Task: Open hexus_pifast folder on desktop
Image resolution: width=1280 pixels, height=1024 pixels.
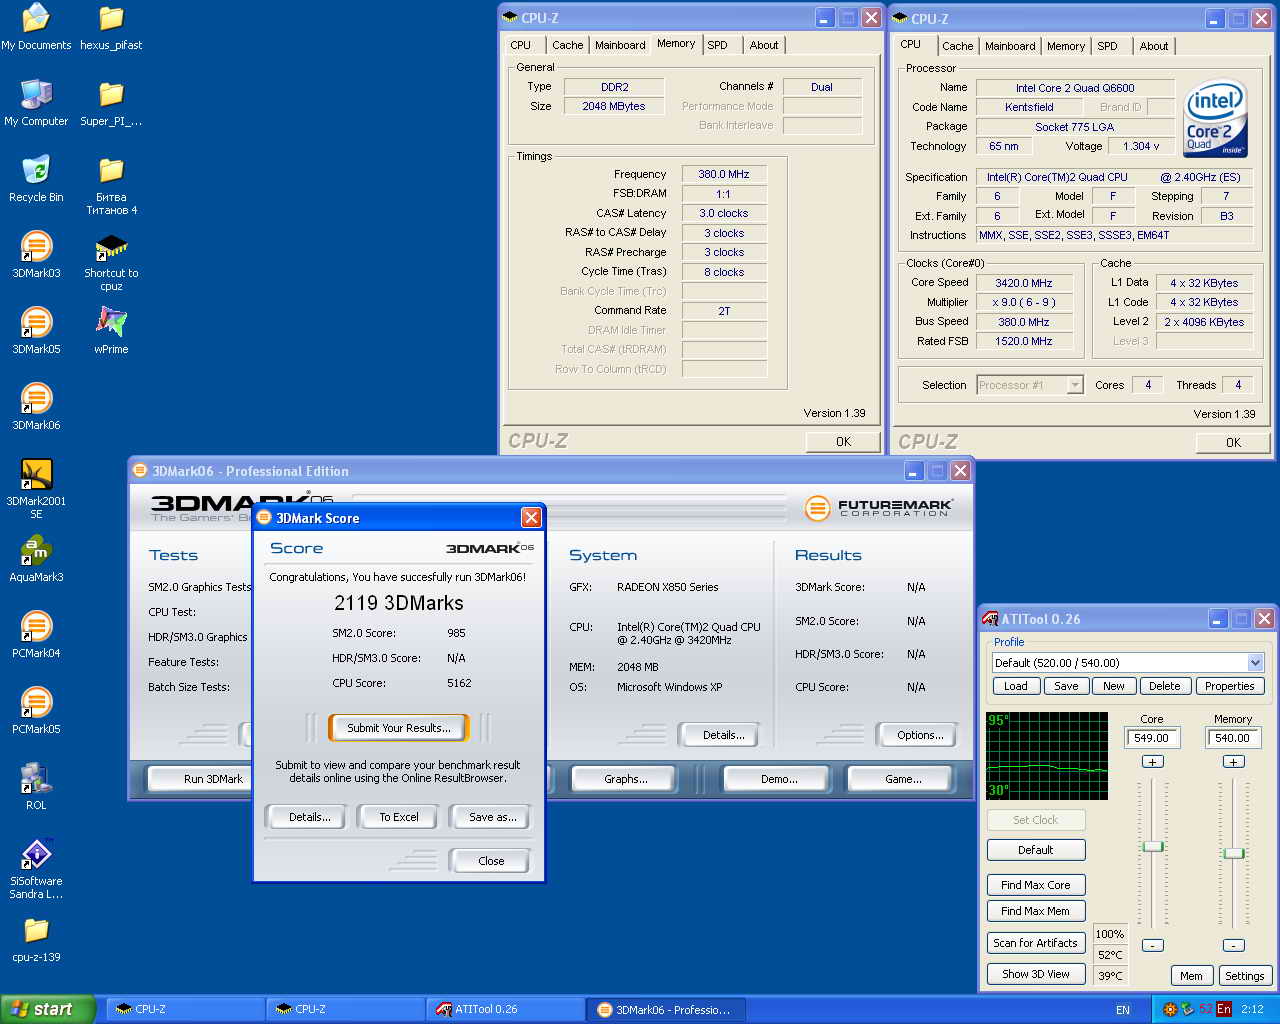Action: [x=111, y=26]
